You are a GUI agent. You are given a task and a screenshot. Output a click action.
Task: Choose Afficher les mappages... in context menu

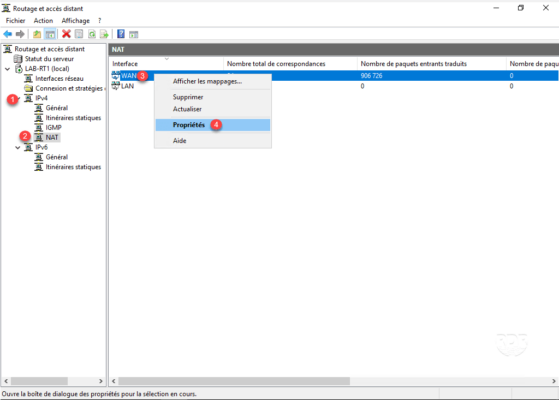tap(213, 81)
